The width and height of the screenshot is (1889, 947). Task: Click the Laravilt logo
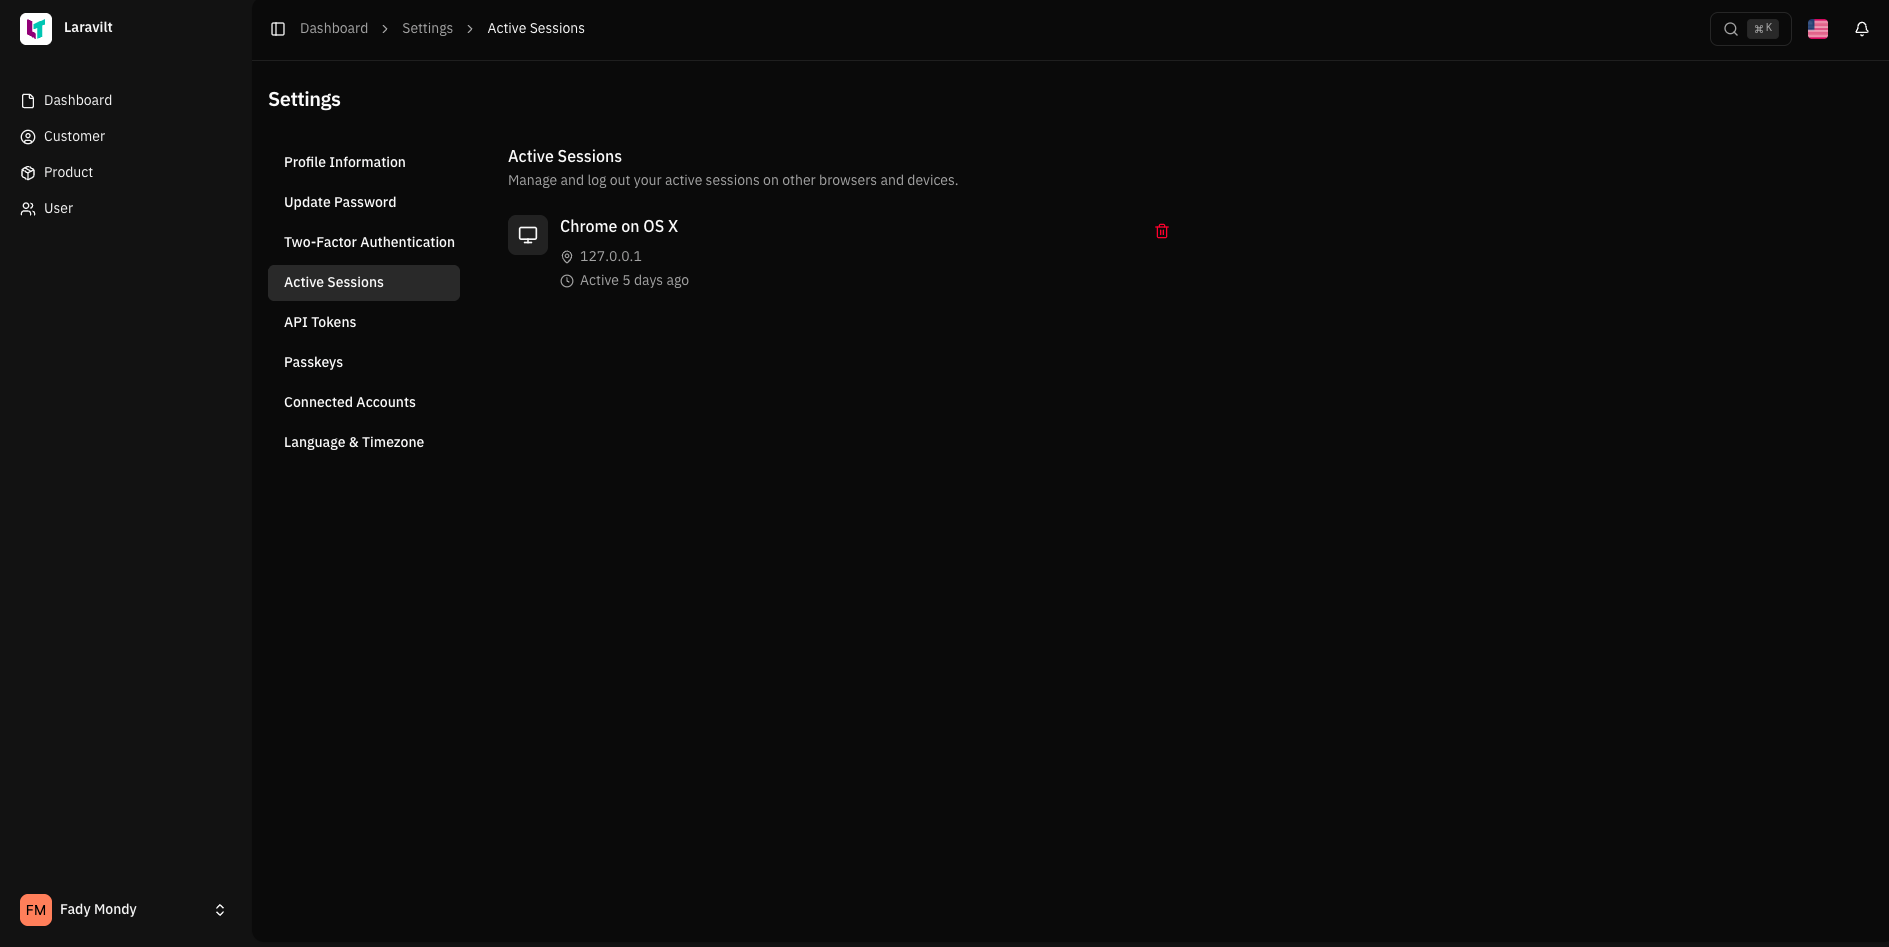pyautogui.click(x=36, y=29)
